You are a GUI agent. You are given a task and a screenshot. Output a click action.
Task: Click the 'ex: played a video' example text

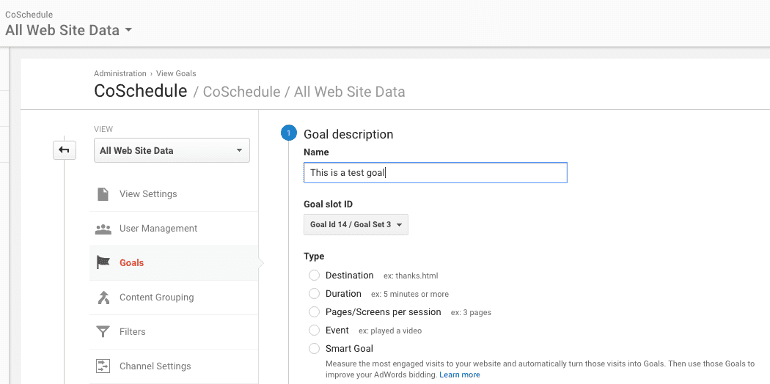pyautogui.click(x=390, y=331)
